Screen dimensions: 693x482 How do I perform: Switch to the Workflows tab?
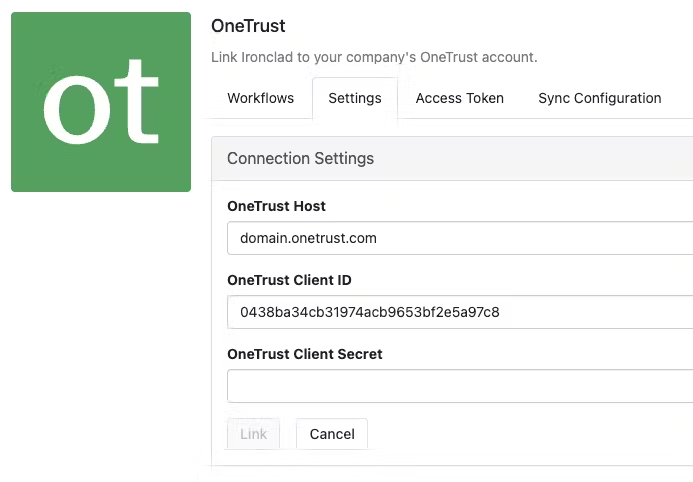[x=260, y=98]
